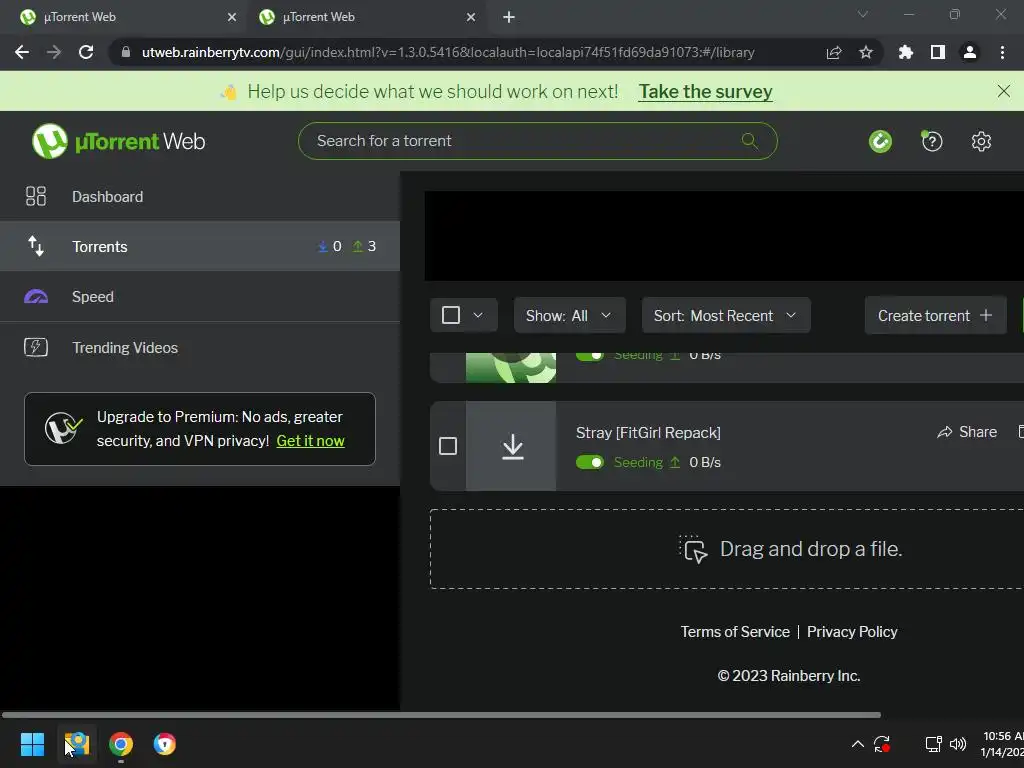Image resolution: width=1024 pixels, height=768 pixels.
Task: Click the network icon in system tray
Action: pos(933,744)
